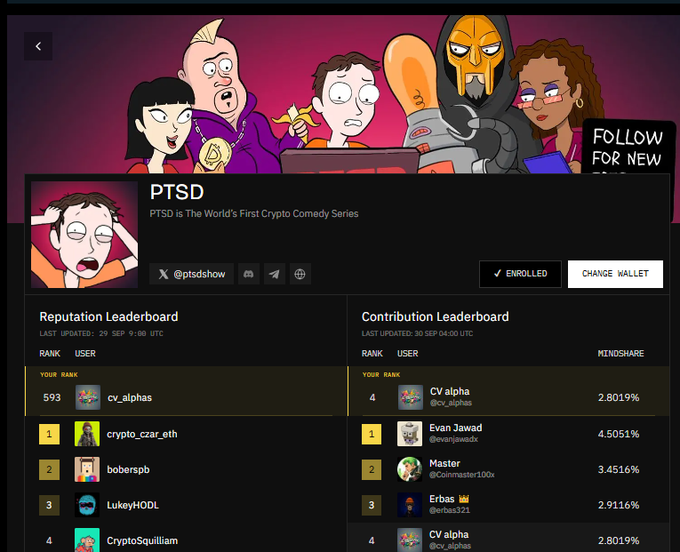Click the PTSD project title
Image resolution: width=680 pixels, height=552 pixels.
click(x=177, y=192)
